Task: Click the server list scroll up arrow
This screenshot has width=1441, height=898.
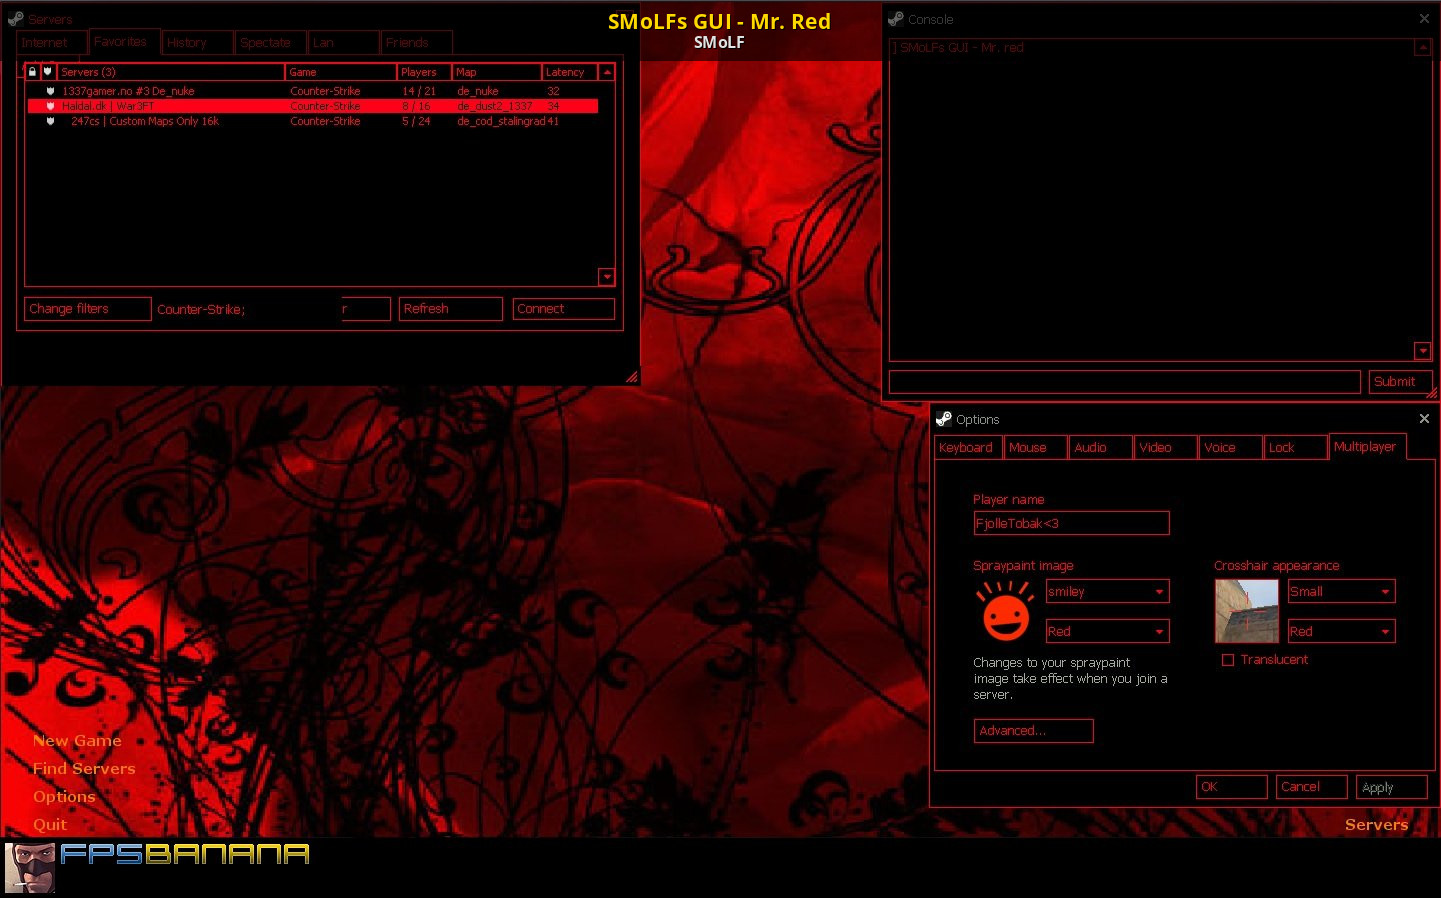Action: click(606, 72)
